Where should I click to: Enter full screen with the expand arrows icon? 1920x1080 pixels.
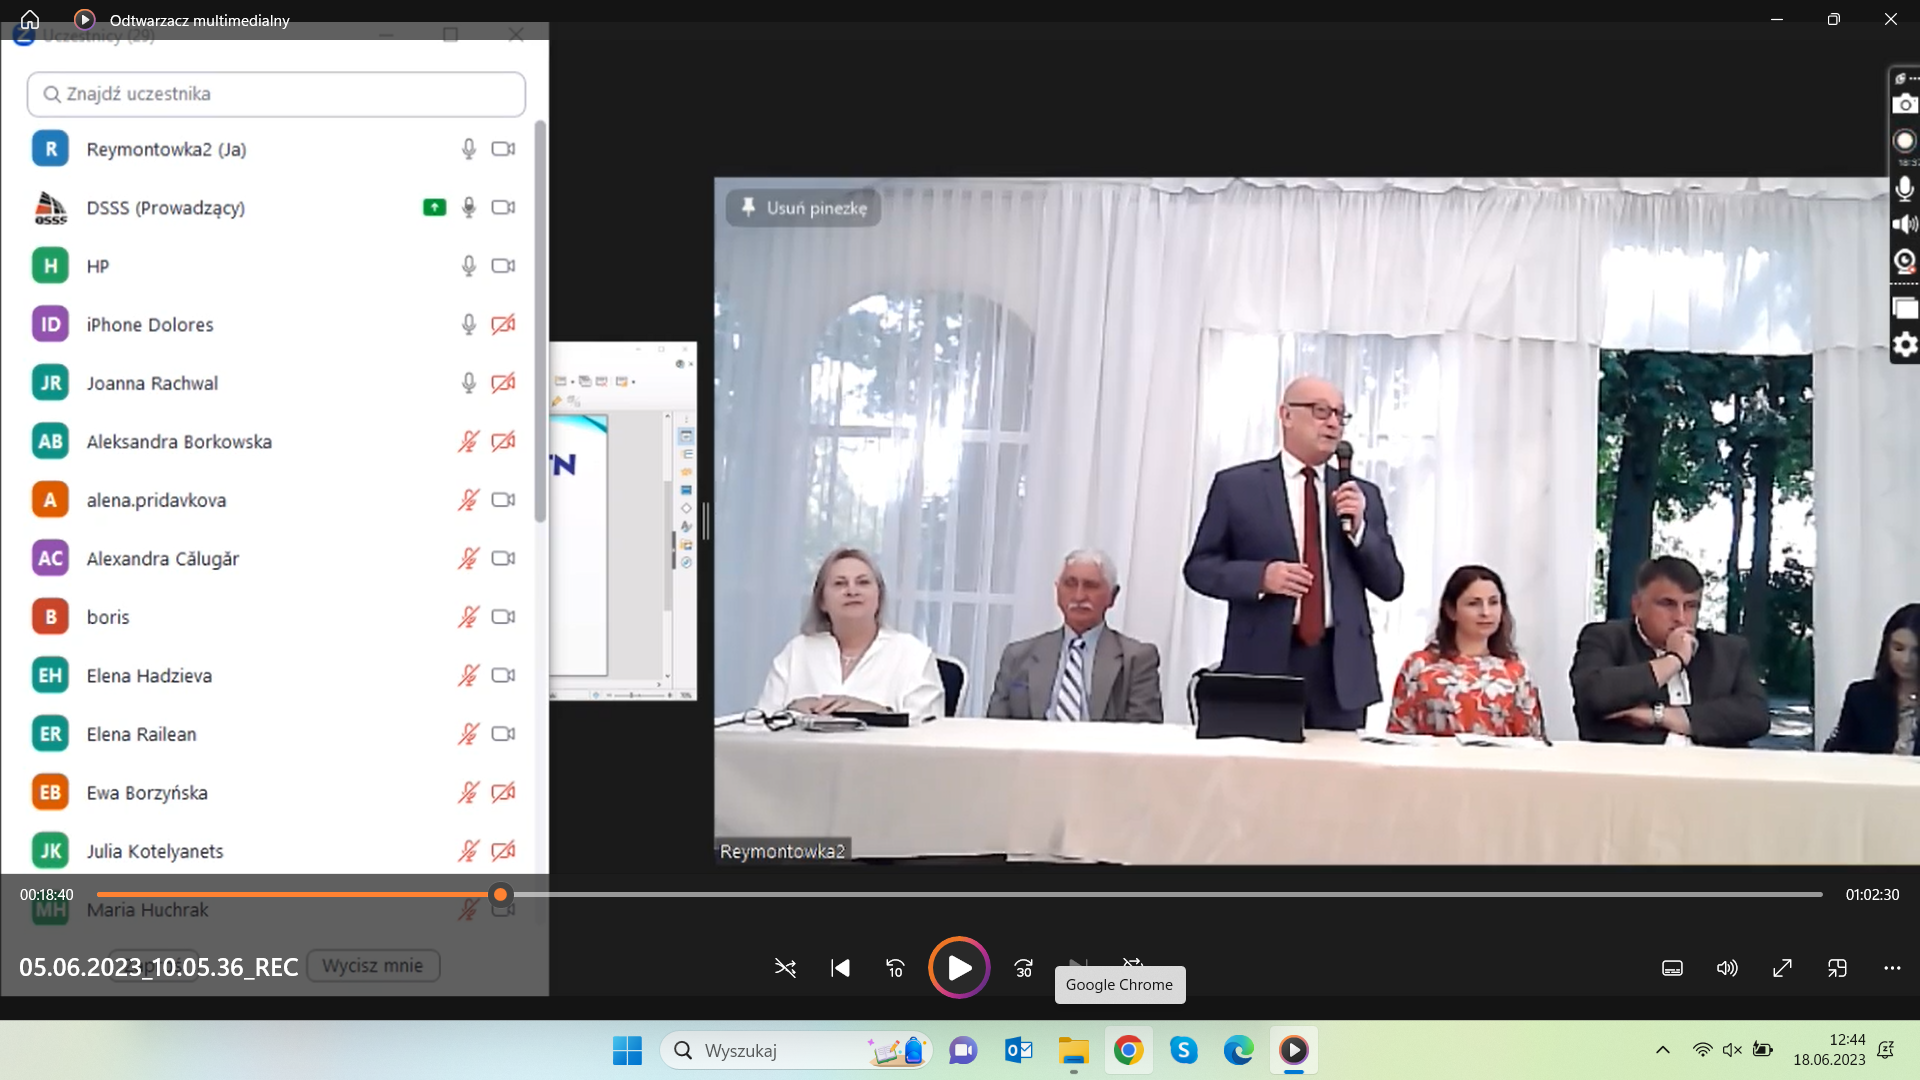click(x=1782, y=968)
